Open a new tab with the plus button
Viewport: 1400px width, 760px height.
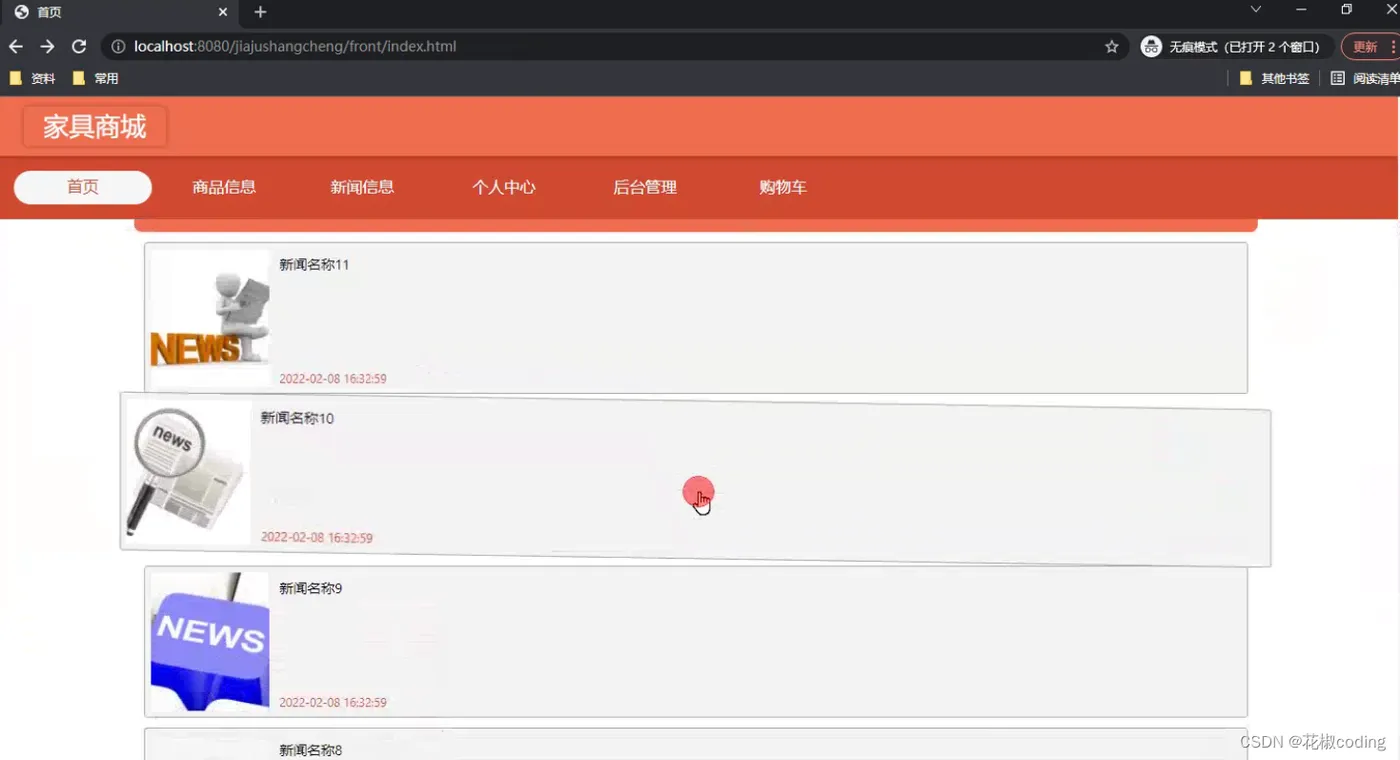260,12
